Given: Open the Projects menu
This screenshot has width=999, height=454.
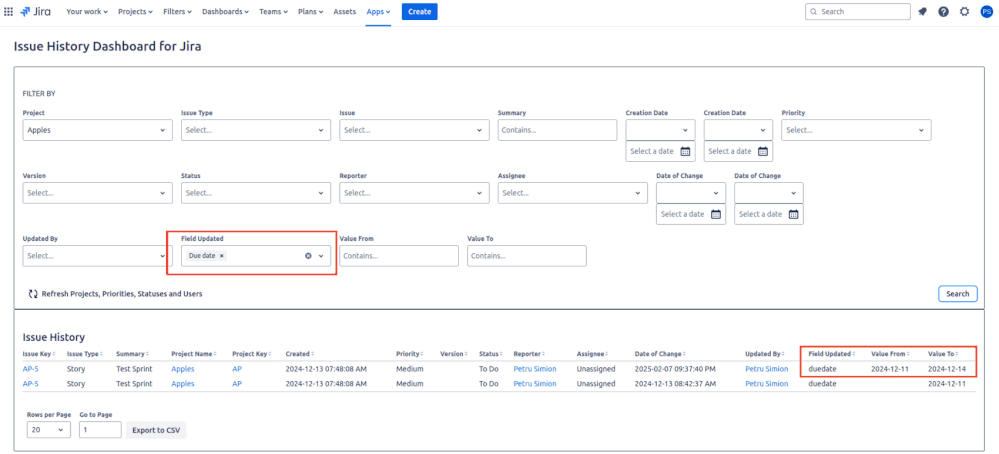Looking at the screenshot, I should point(135,11).
